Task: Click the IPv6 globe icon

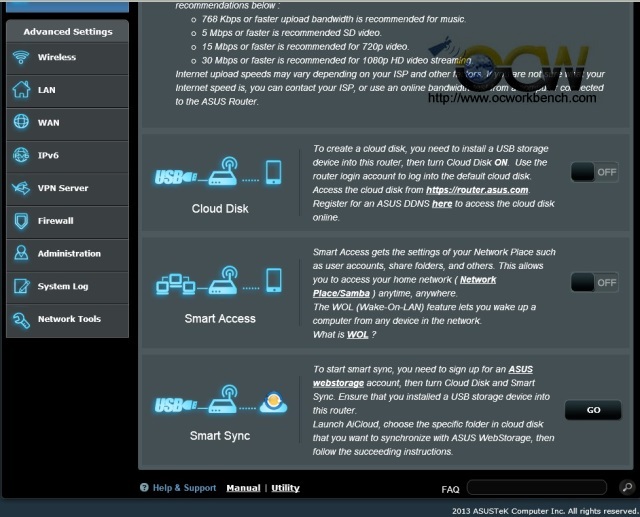Action: [x=21, y=155]
